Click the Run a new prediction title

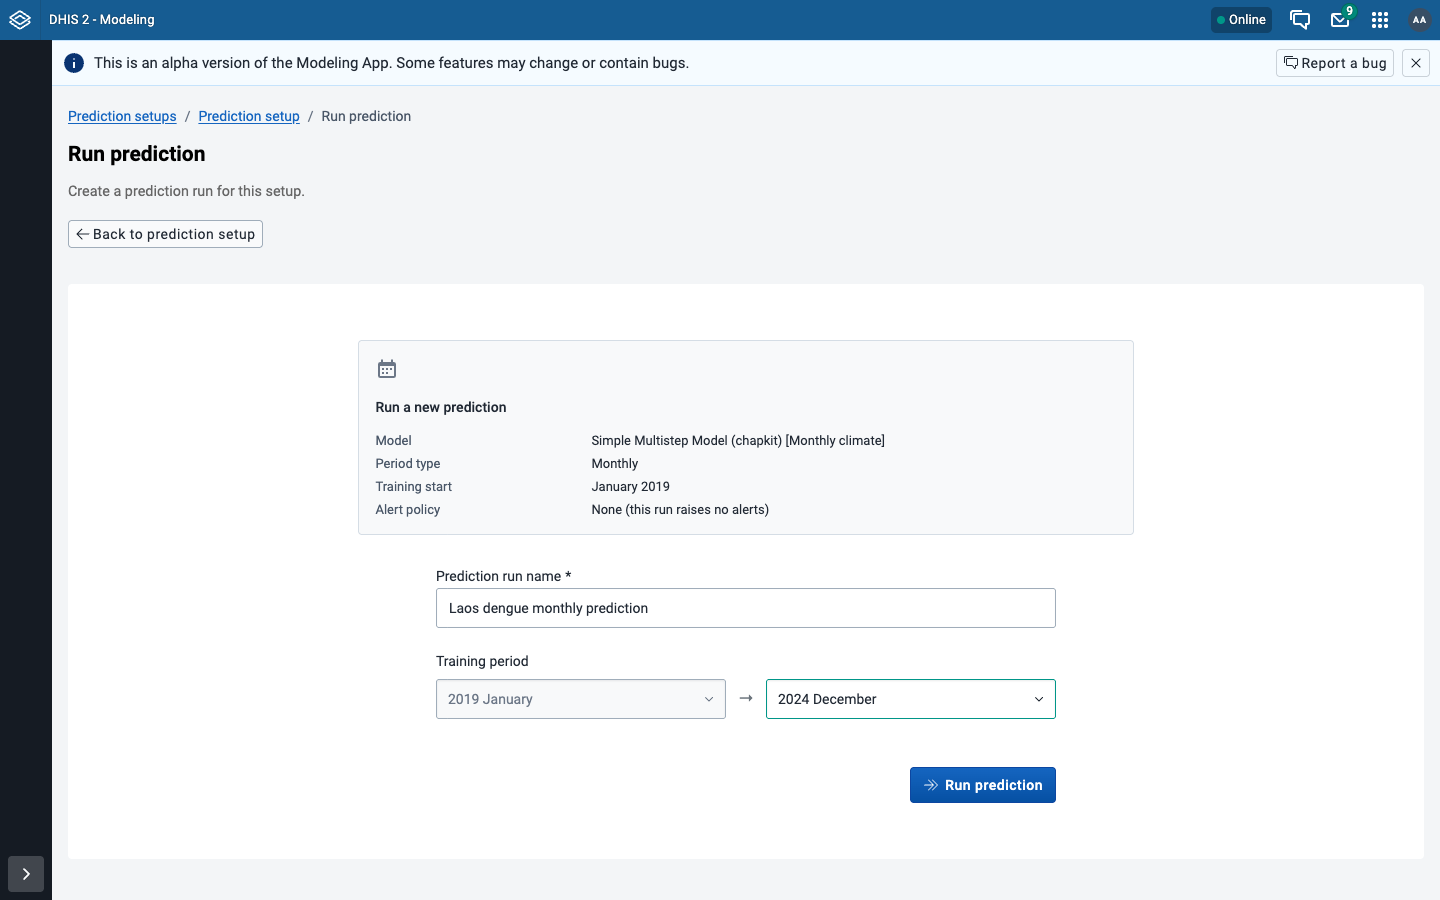(441, 407)
